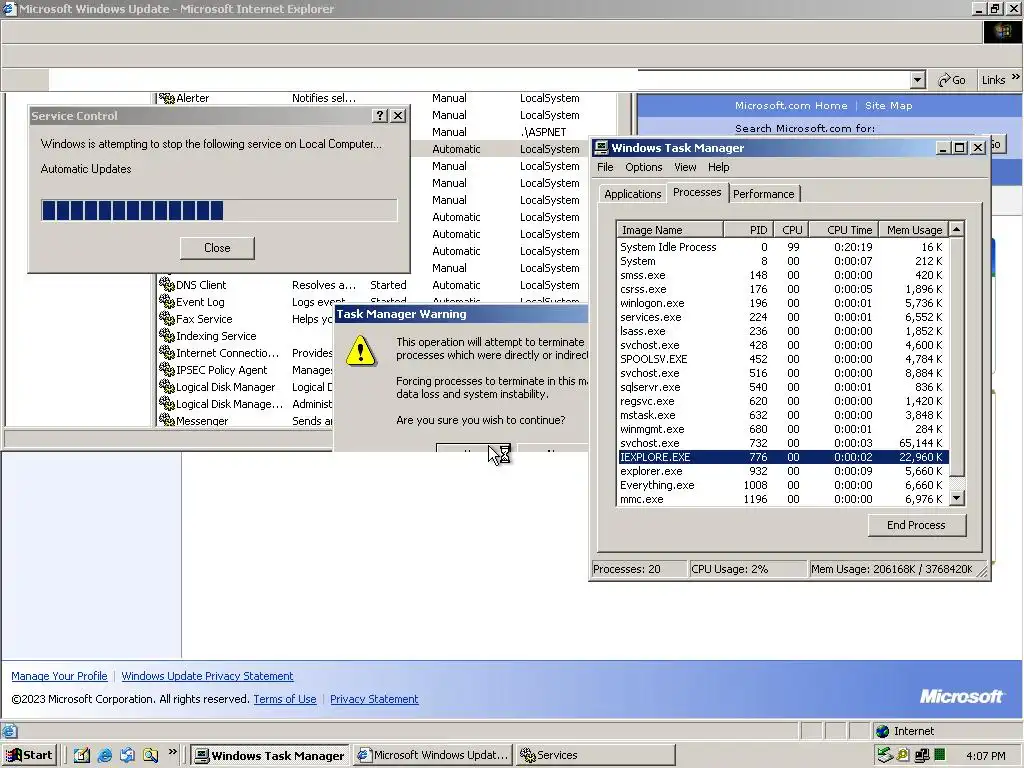Launch Internet Explorer from Quick Launch
The width and height of the screenshot is (1024, 768).
pyautogui.click(x=104, y=755)
